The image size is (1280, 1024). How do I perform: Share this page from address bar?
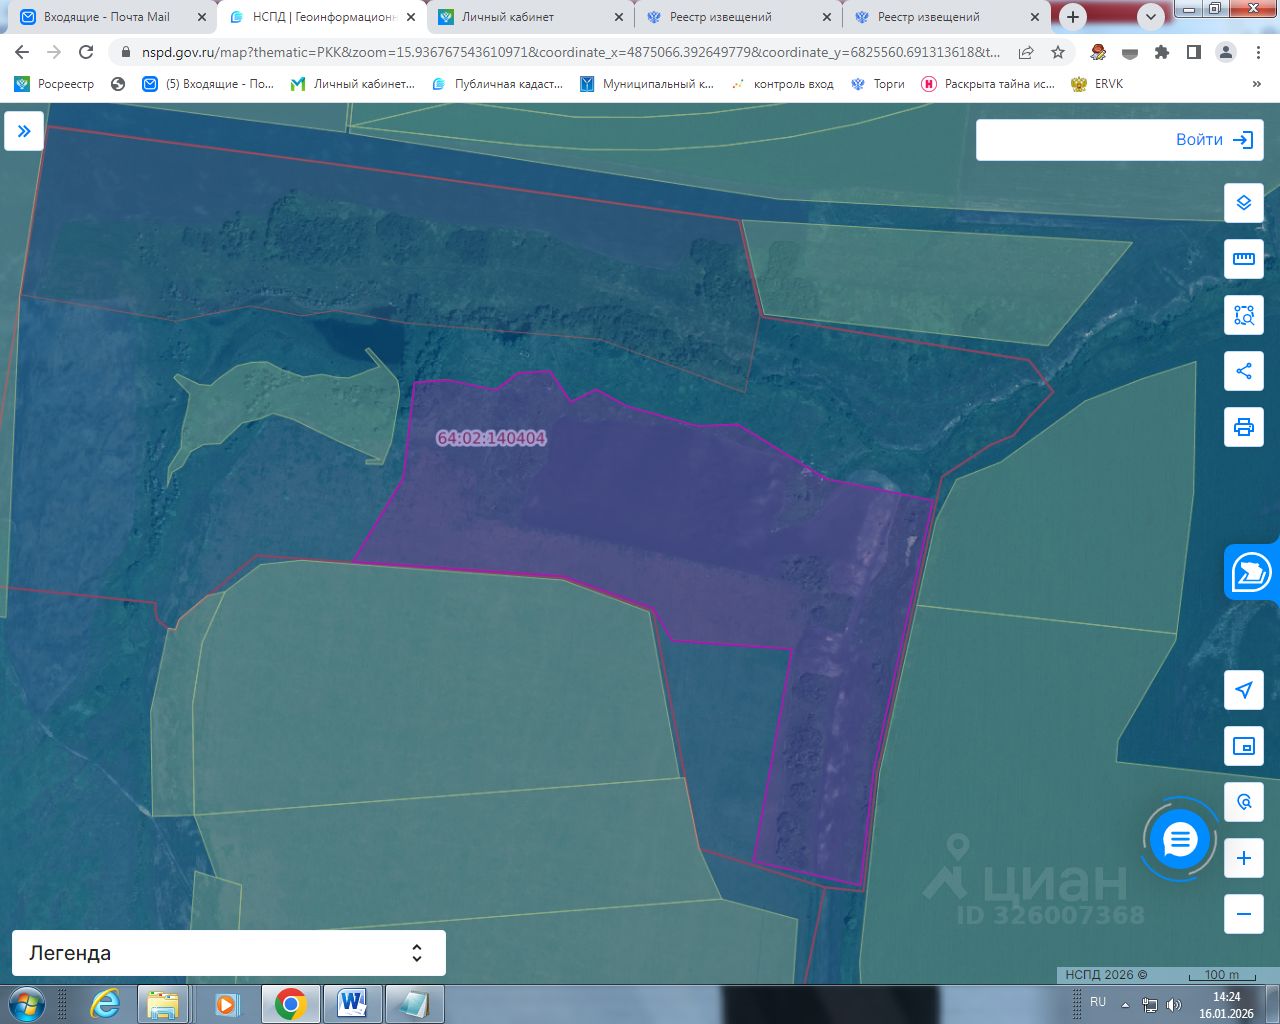pos(1026,52)
